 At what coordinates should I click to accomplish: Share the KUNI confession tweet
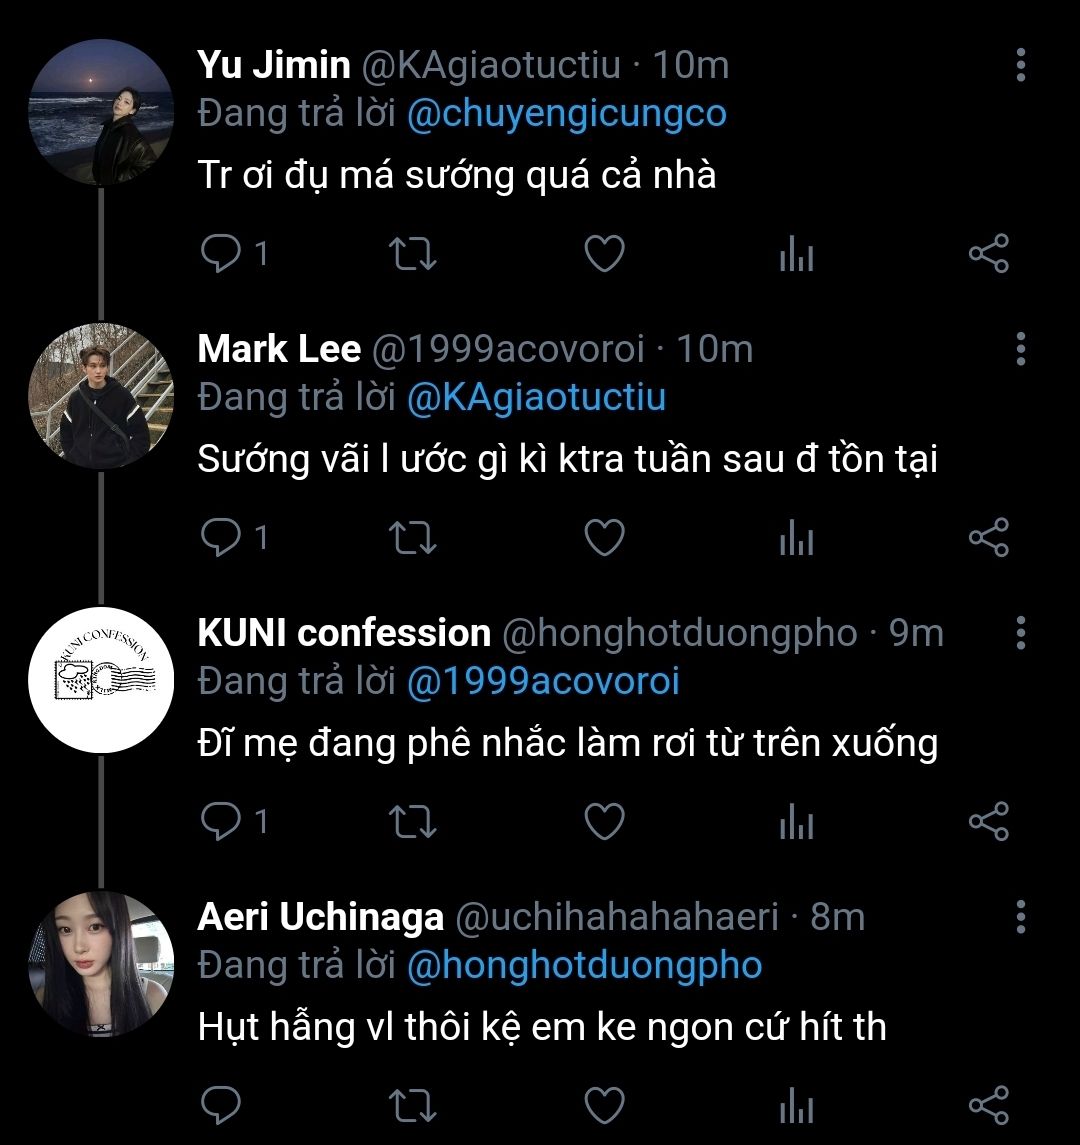989,822
